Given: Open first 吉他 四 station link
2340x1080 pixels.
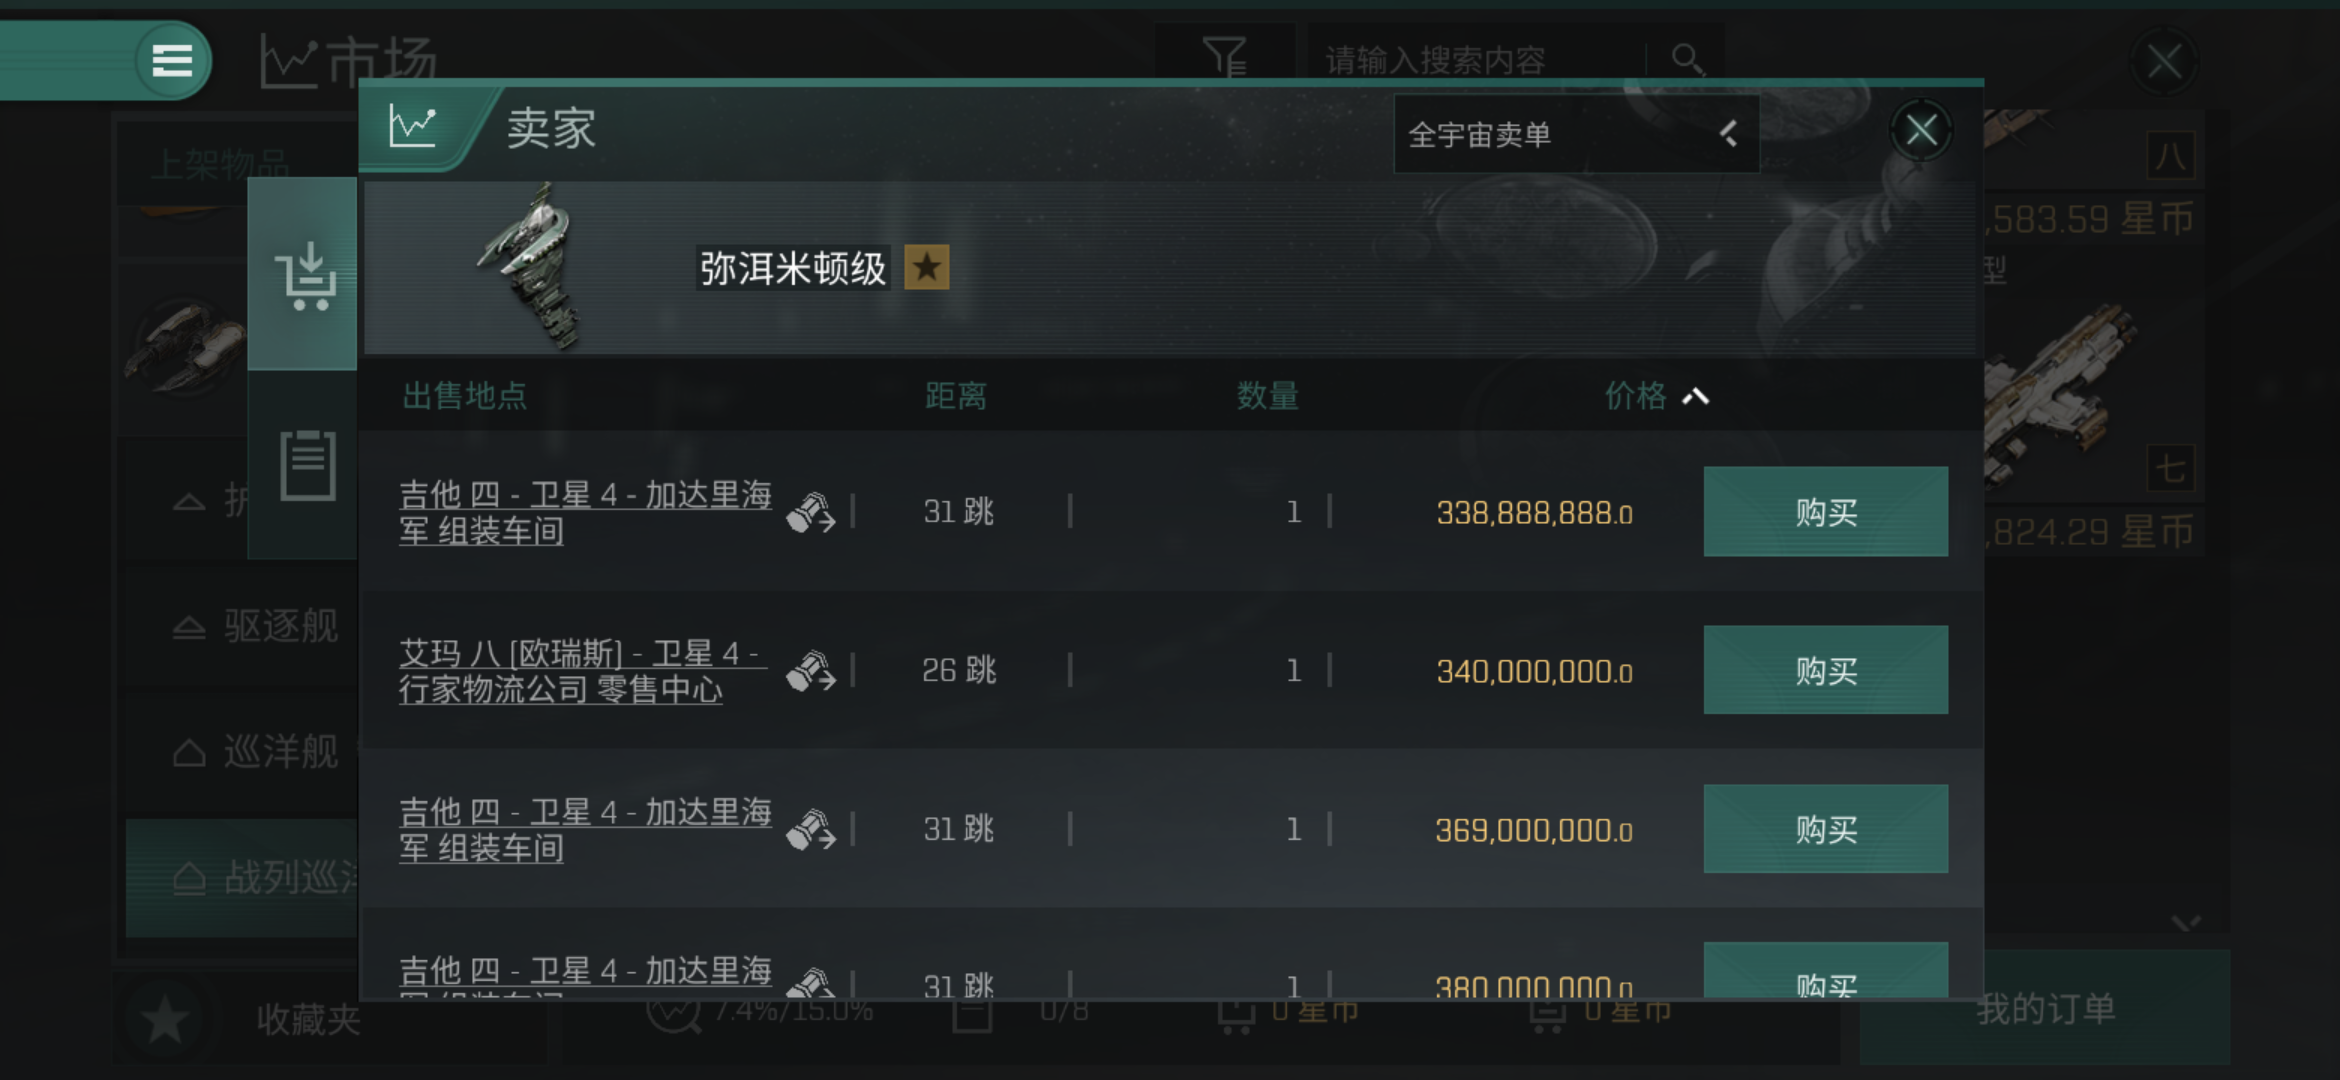Looking at the screenshot, I should pyautogui.click(x=585, y=513).
